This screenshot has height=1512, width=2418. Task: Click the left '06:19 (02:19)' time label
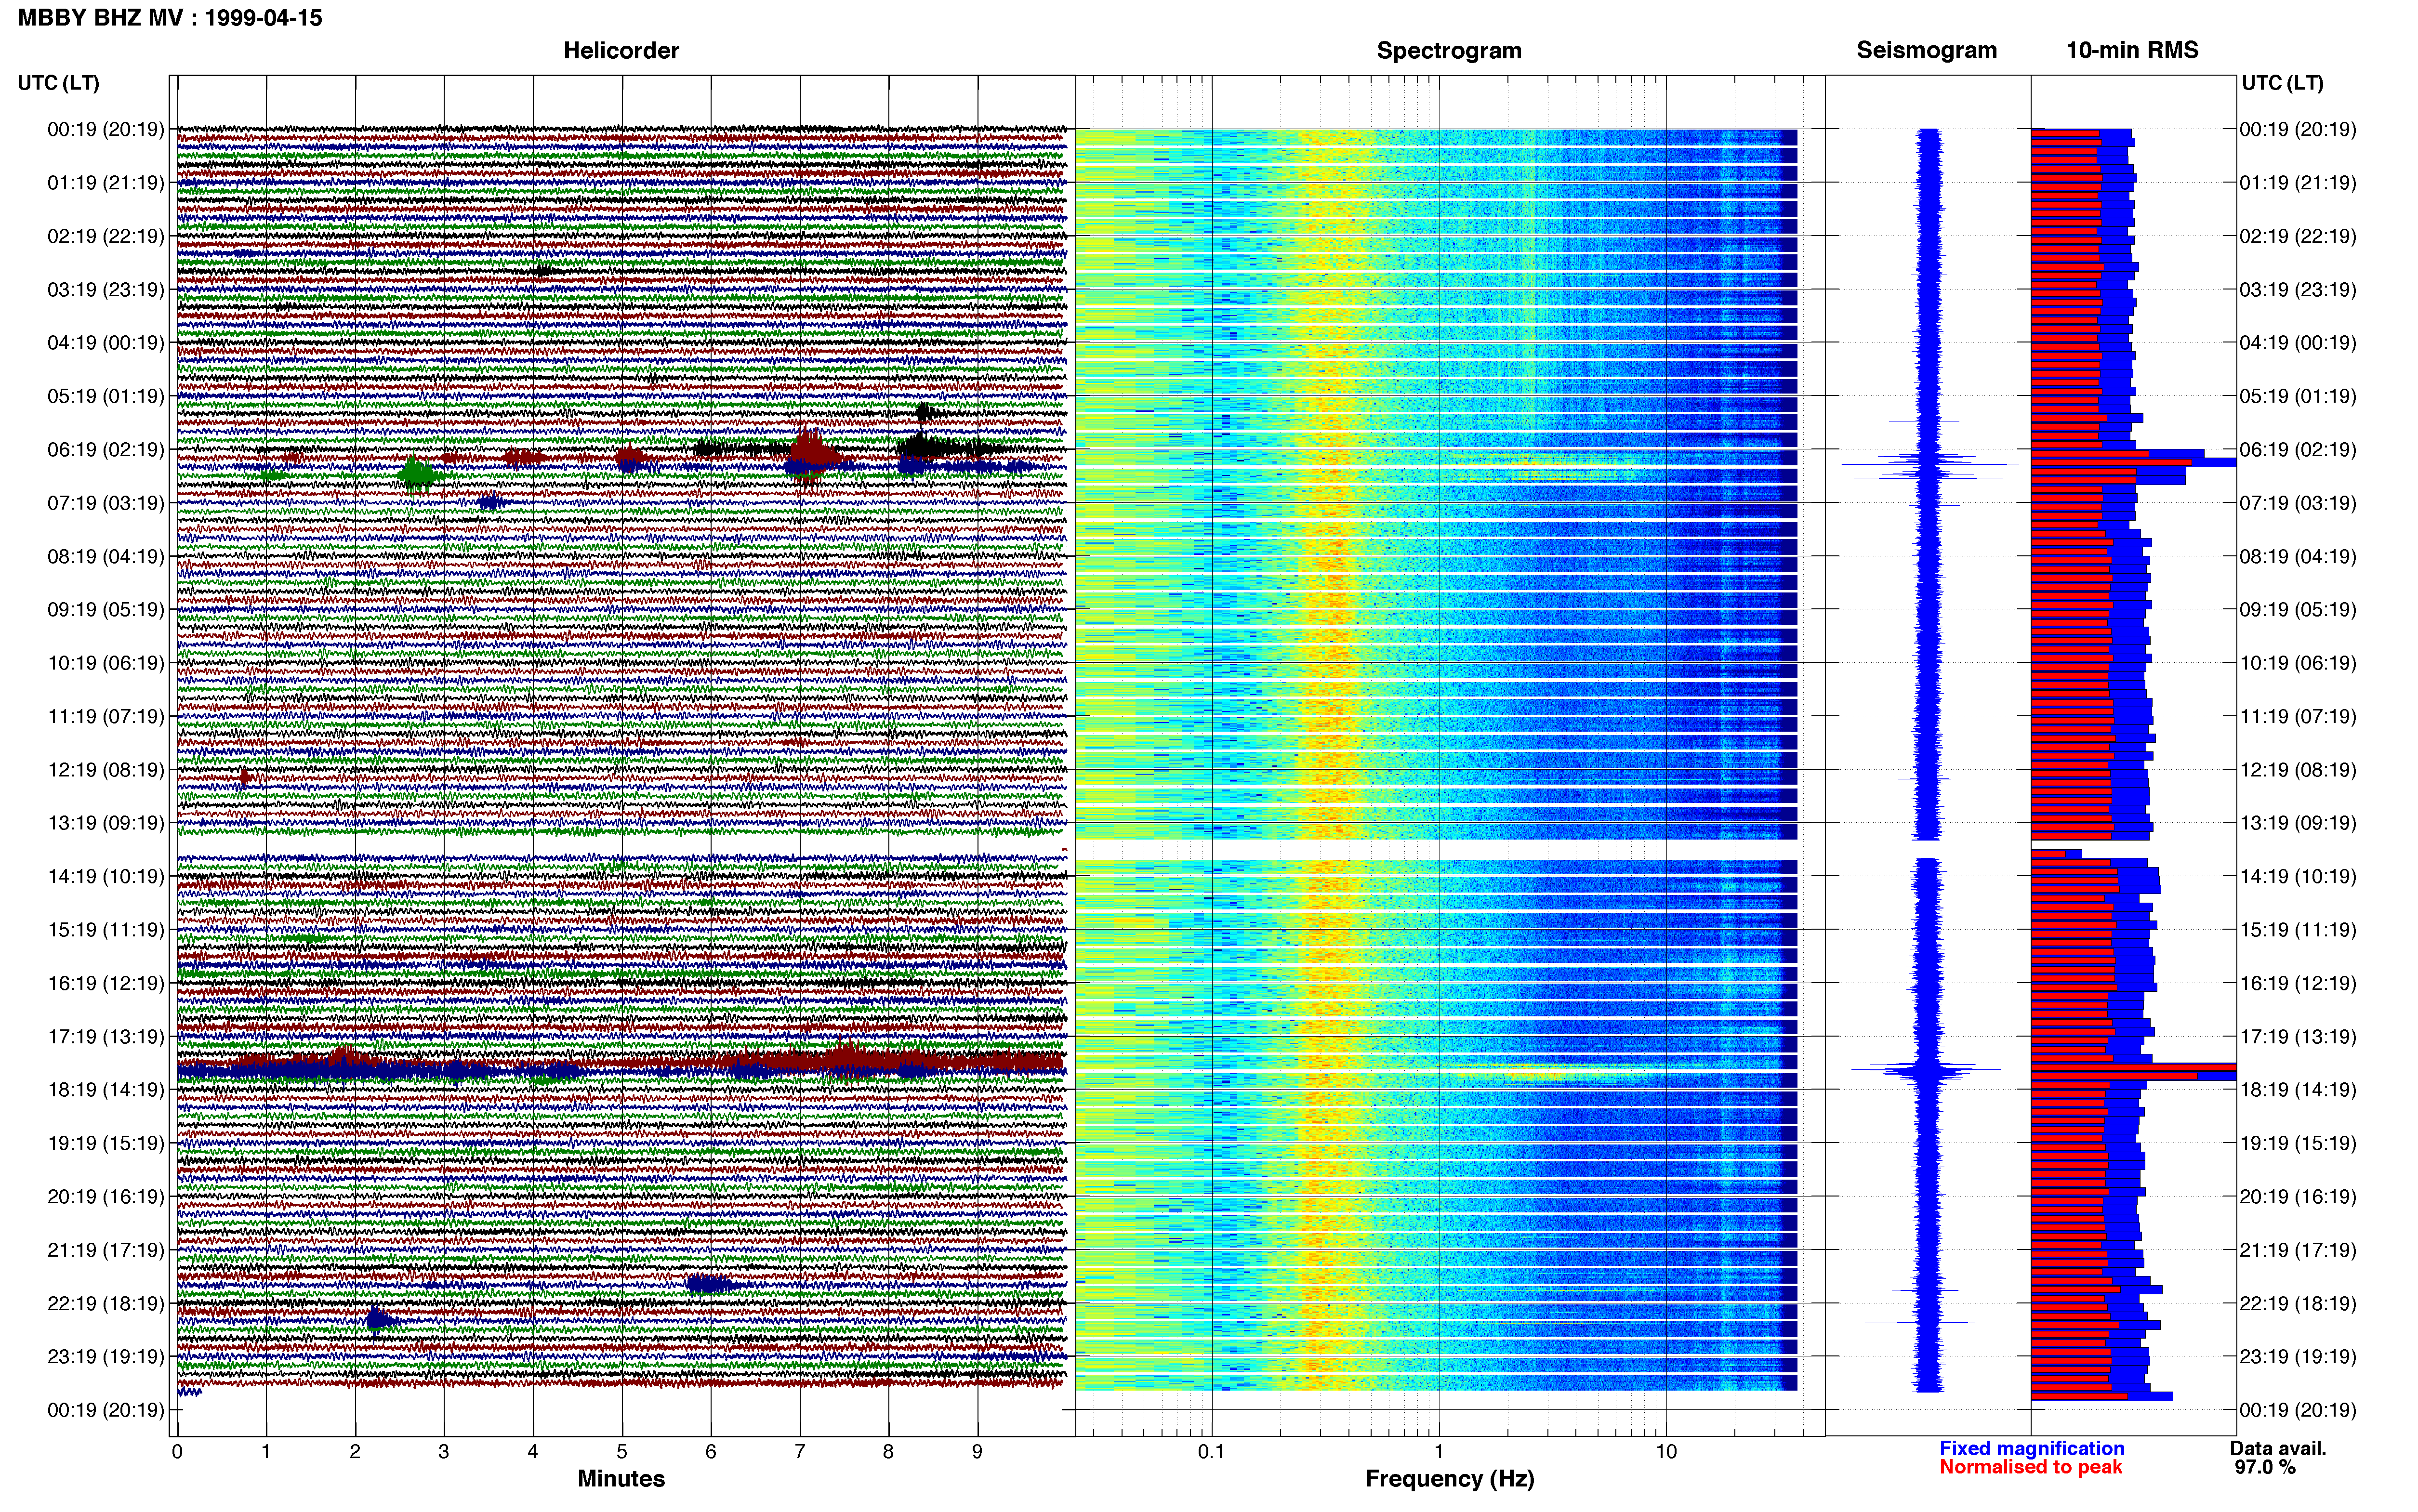pyautogui.click(x=105, y=450)
